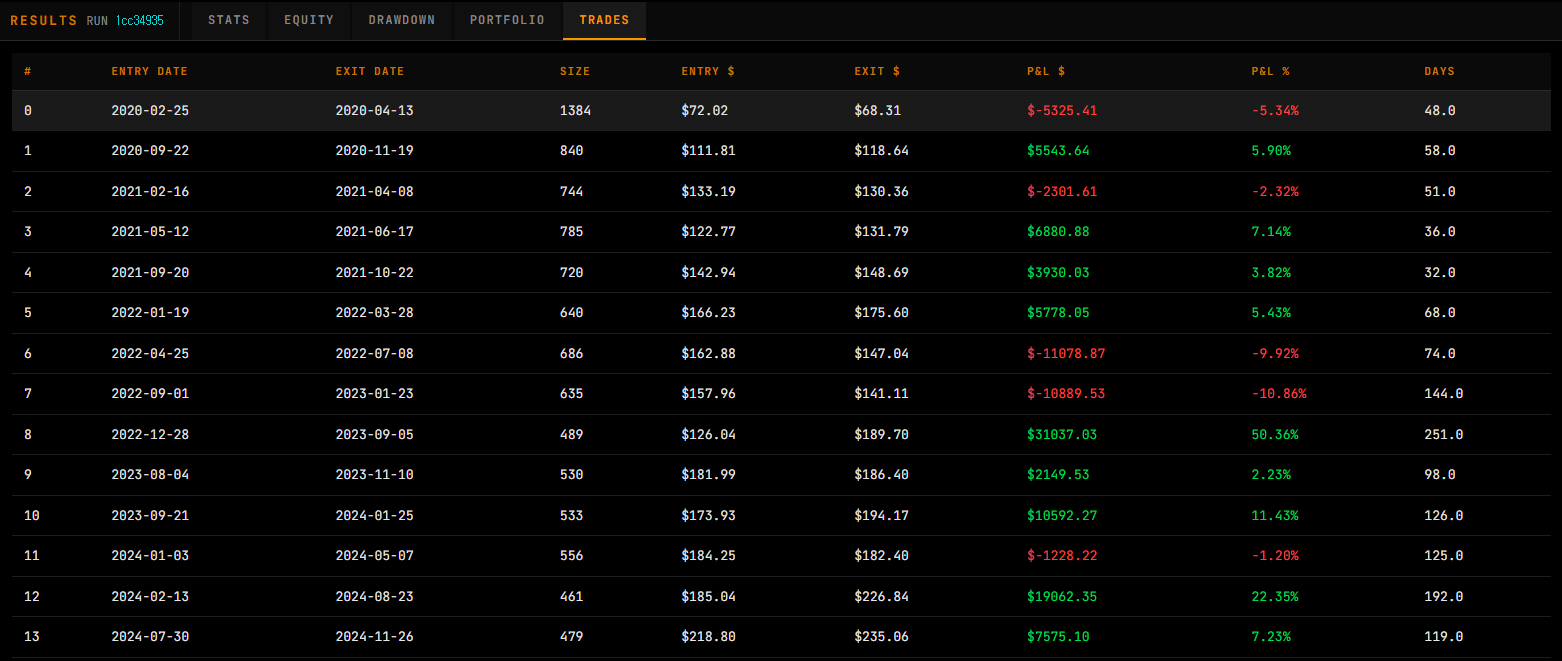Select entry date 2021-02-16

(150, 192)
